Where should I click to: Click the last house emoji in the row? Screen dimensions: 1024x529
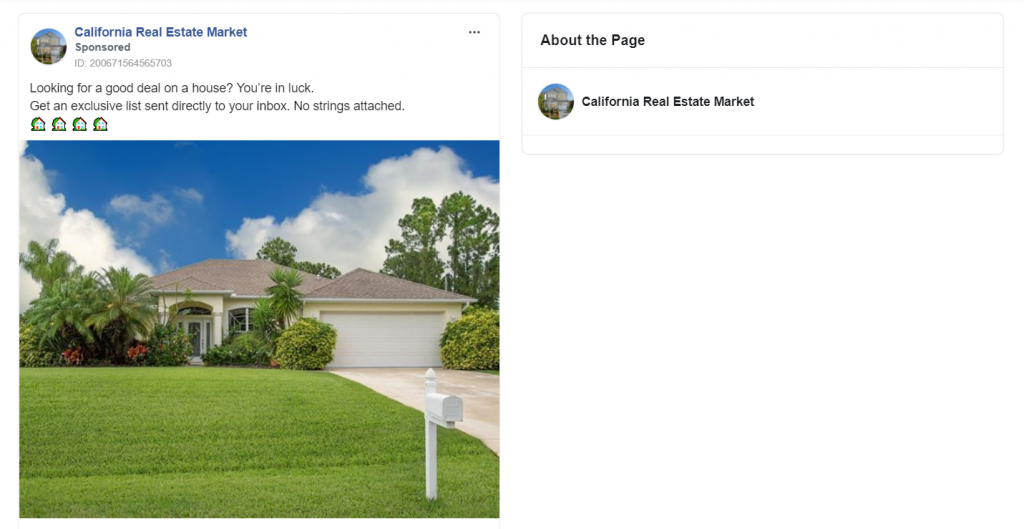(x=100, y=124)
